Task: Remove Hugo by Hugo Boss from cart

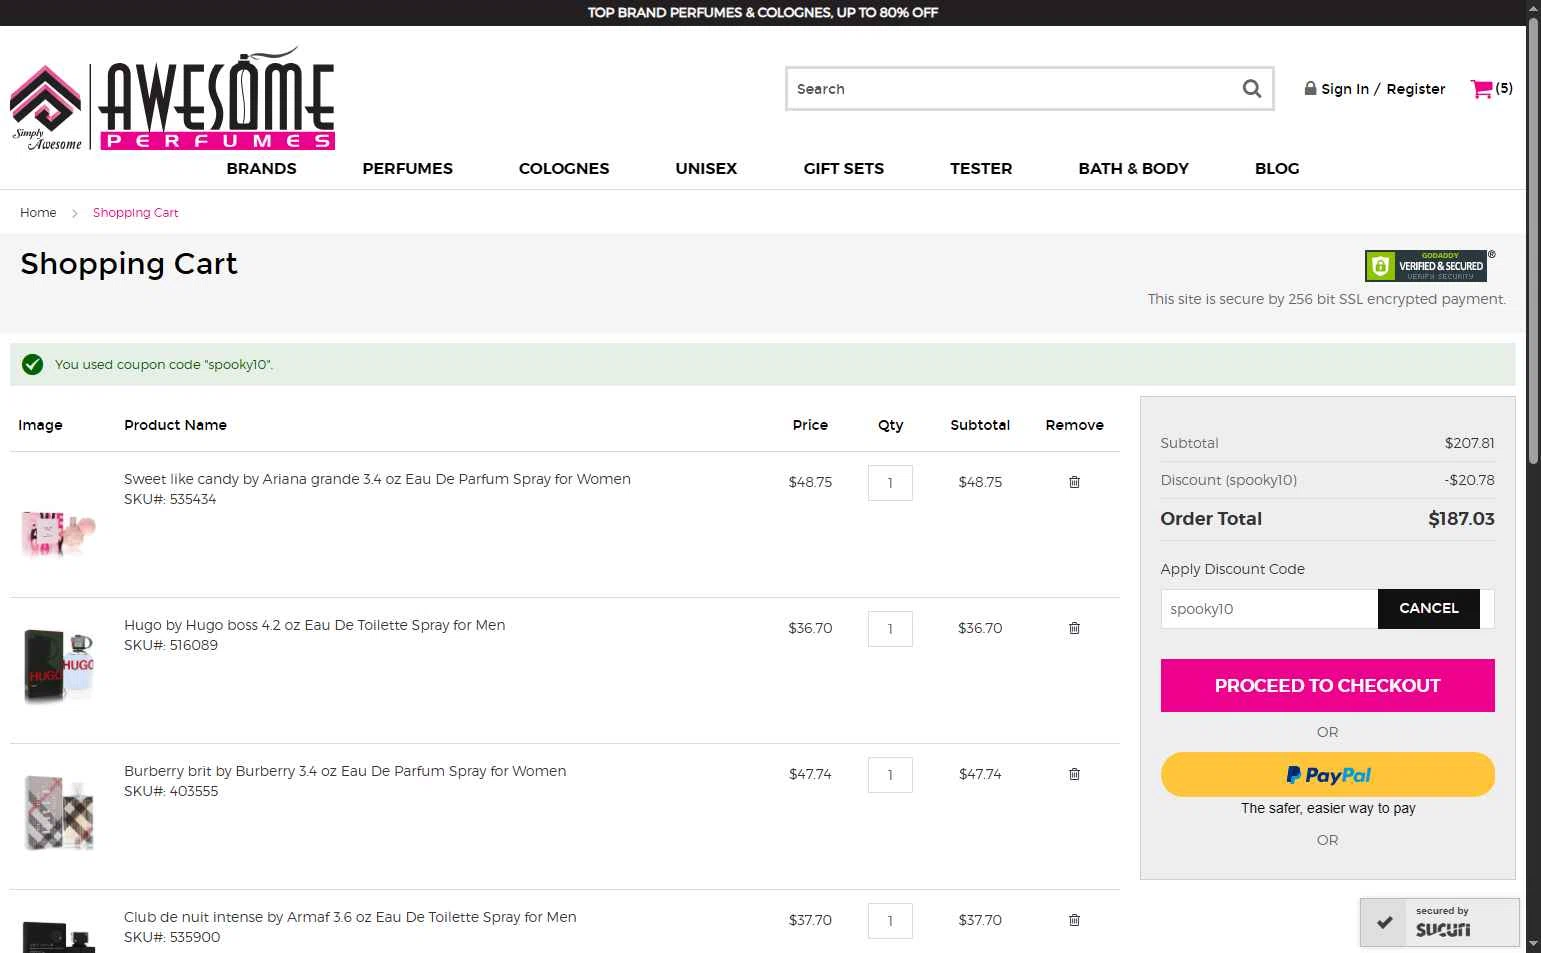Action: coord(1074,628)
